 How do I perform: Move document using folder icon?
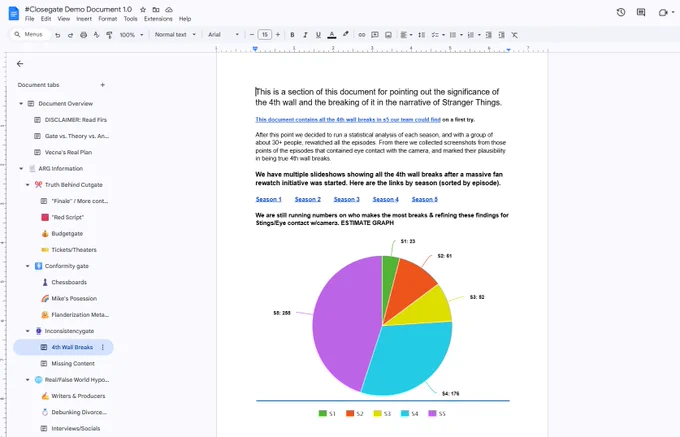[156, 10]
